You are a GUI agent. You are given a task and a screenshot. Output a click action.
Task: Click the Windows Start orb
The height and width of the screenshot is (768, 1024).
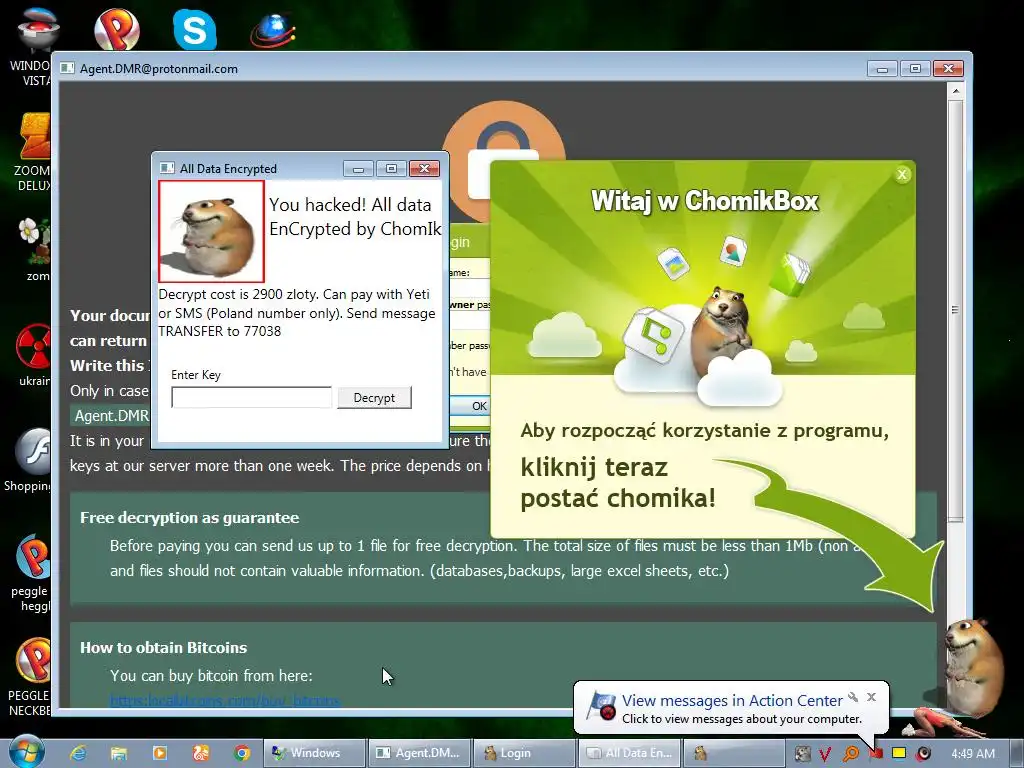pyautogui.click(x=26, y=752)
